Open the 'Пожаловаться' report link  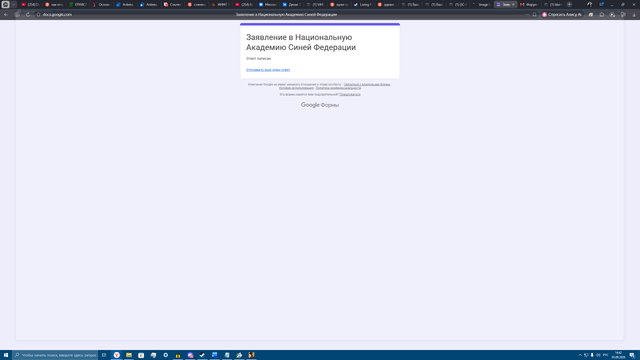point(350,94)
